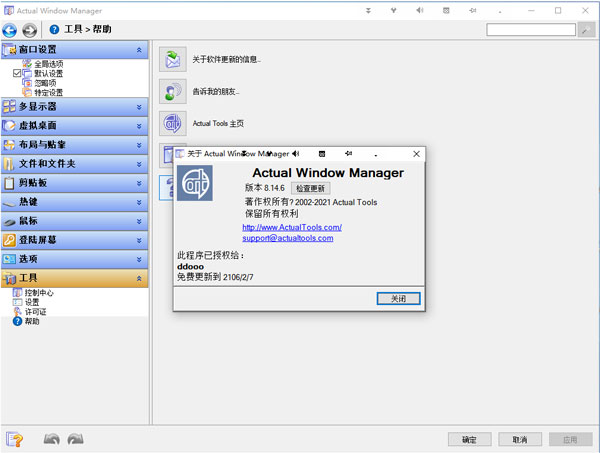Expand the 剪贴板 section chevron

point(139,184)
